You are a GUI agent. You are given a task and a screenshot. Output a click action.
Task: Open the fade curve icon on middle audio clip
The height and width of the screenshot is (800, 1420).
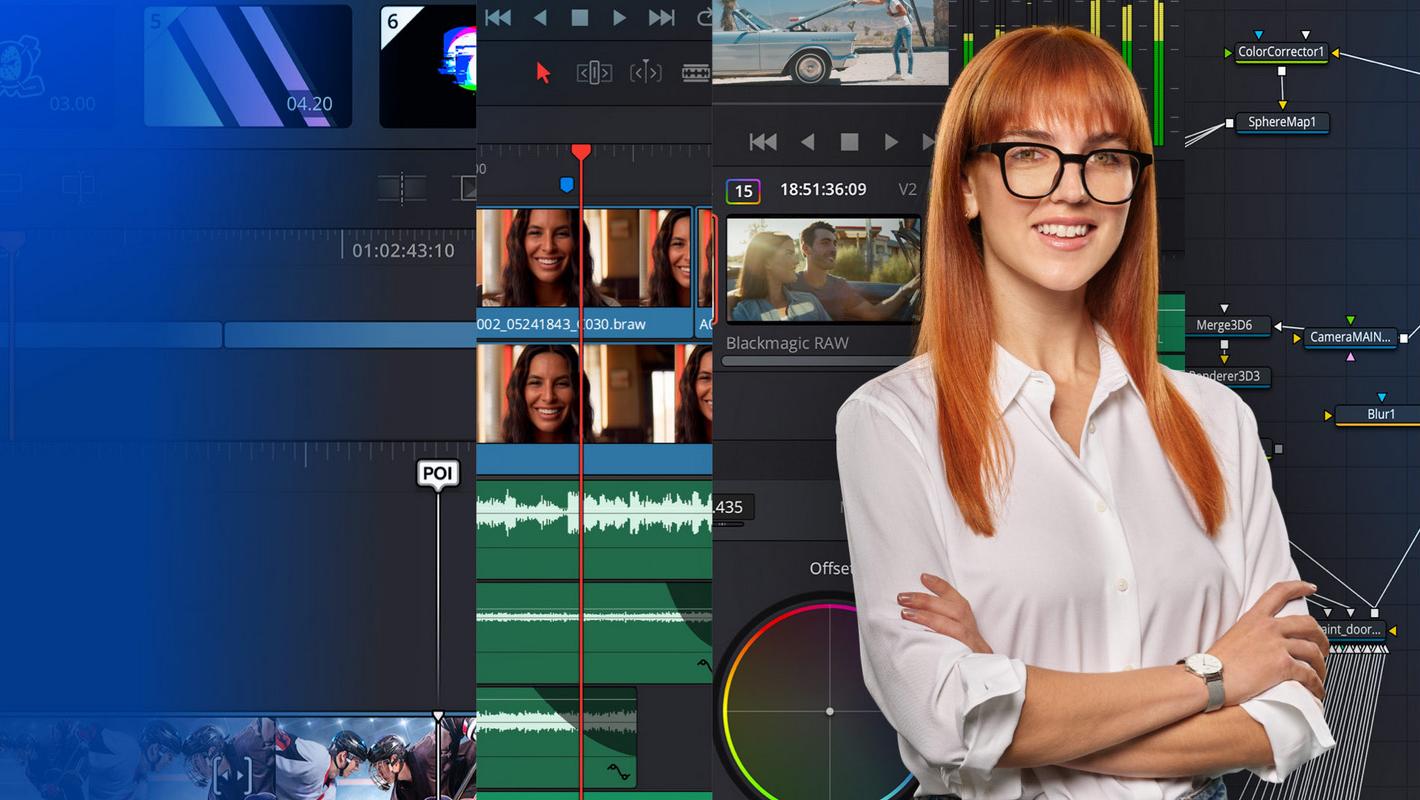click(x=704, y=665)
